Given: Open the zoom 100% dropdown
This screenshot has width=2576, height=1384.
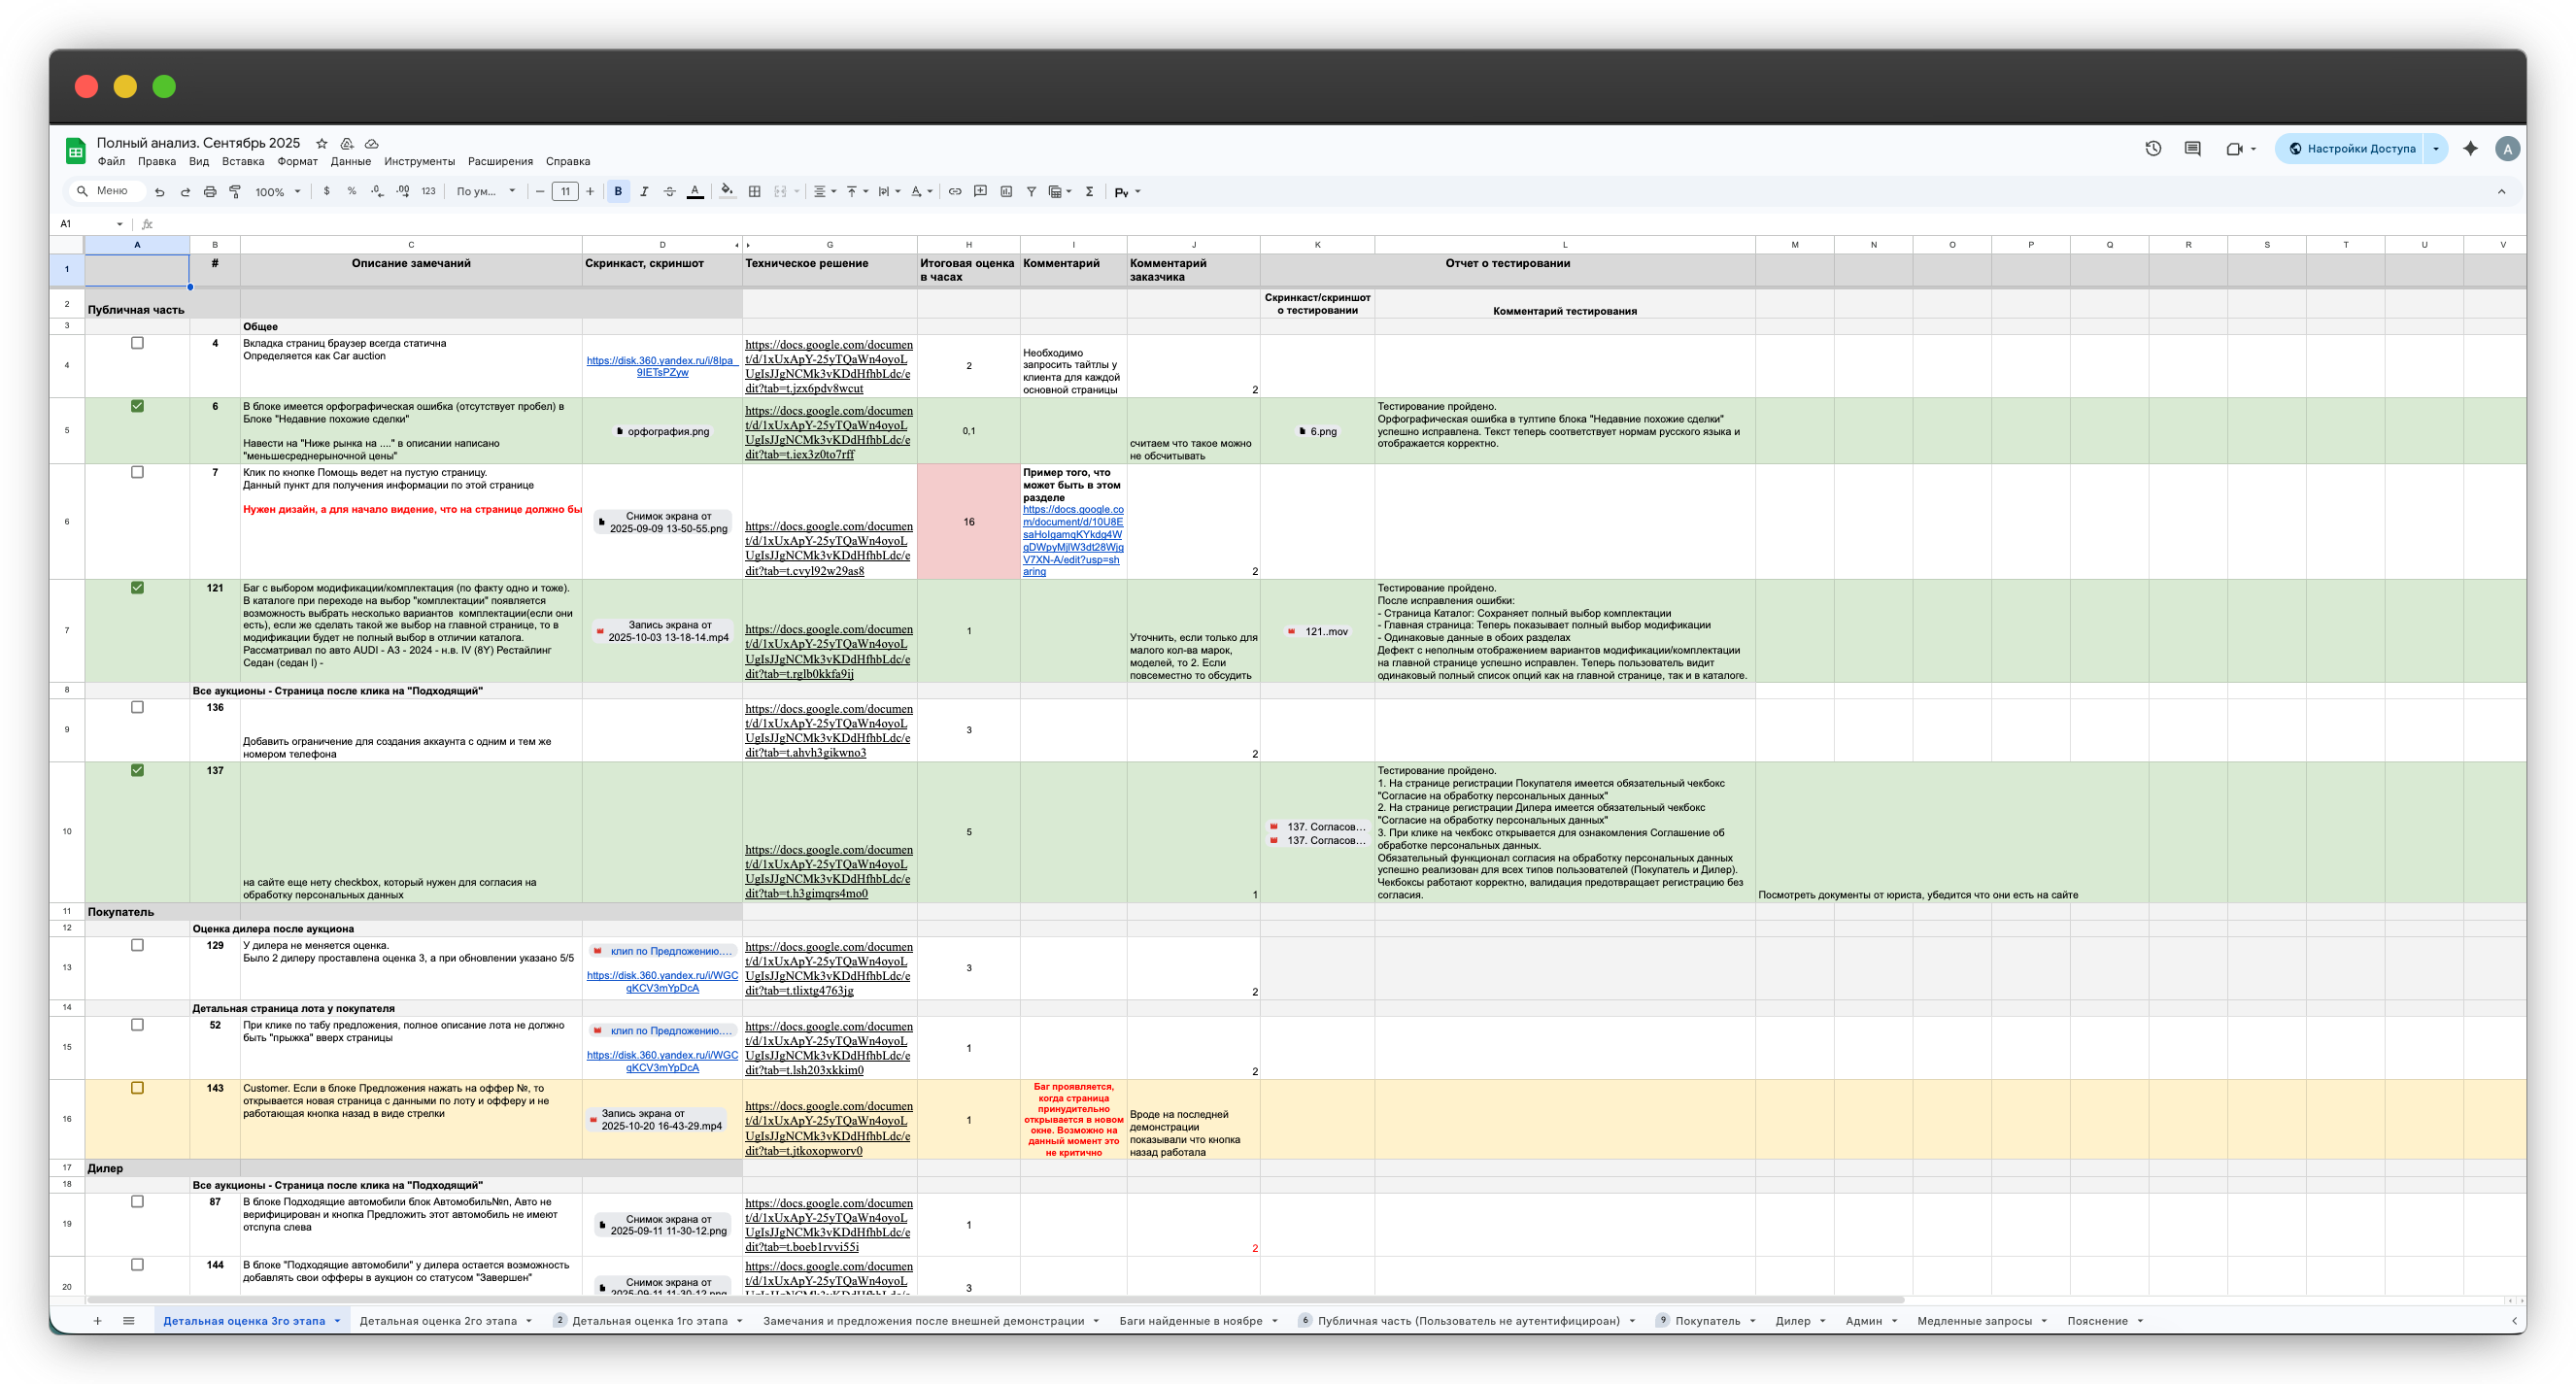Looking at the screenshot, I should [278, 192].
